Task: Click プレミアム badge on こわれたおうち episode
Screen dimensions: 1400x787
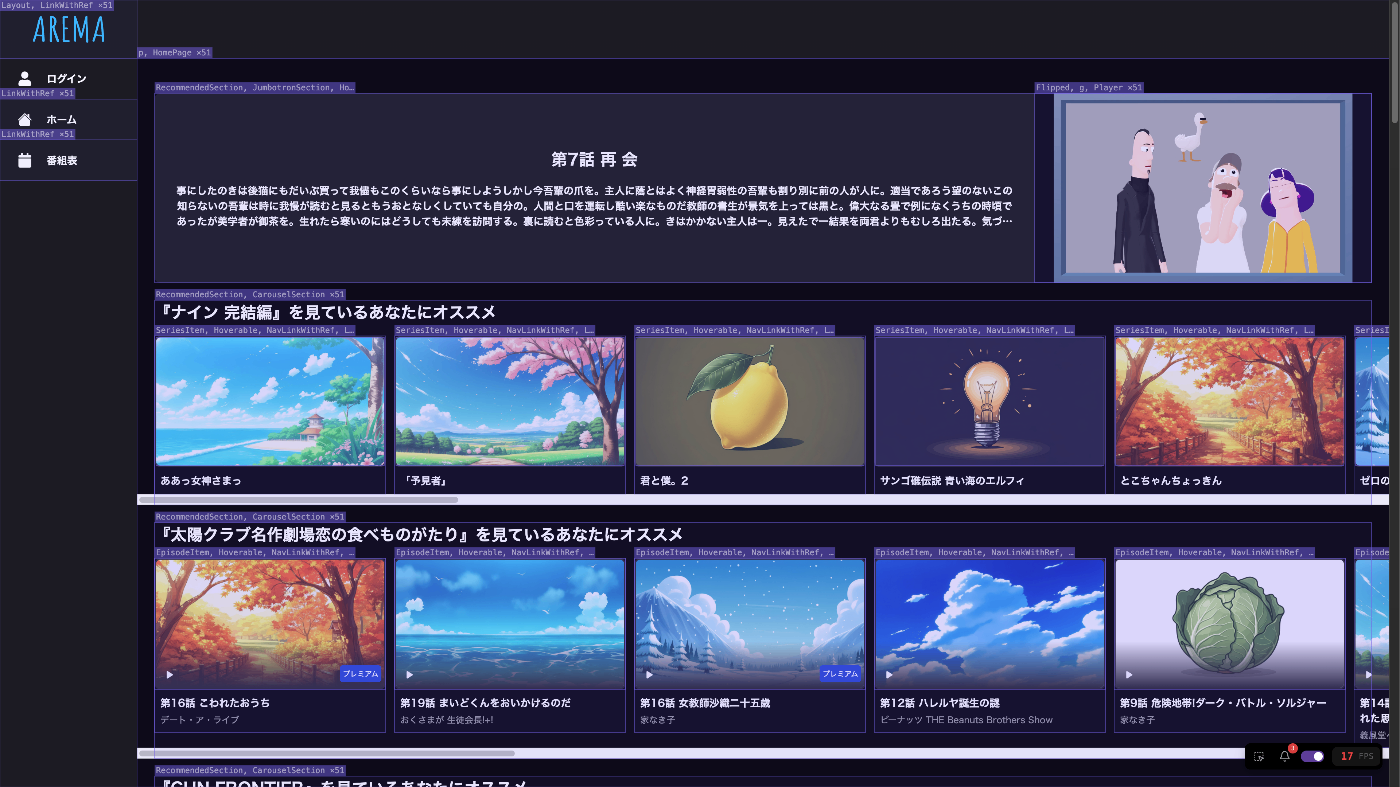Action: pyautogui.click(x=361, y=674)
